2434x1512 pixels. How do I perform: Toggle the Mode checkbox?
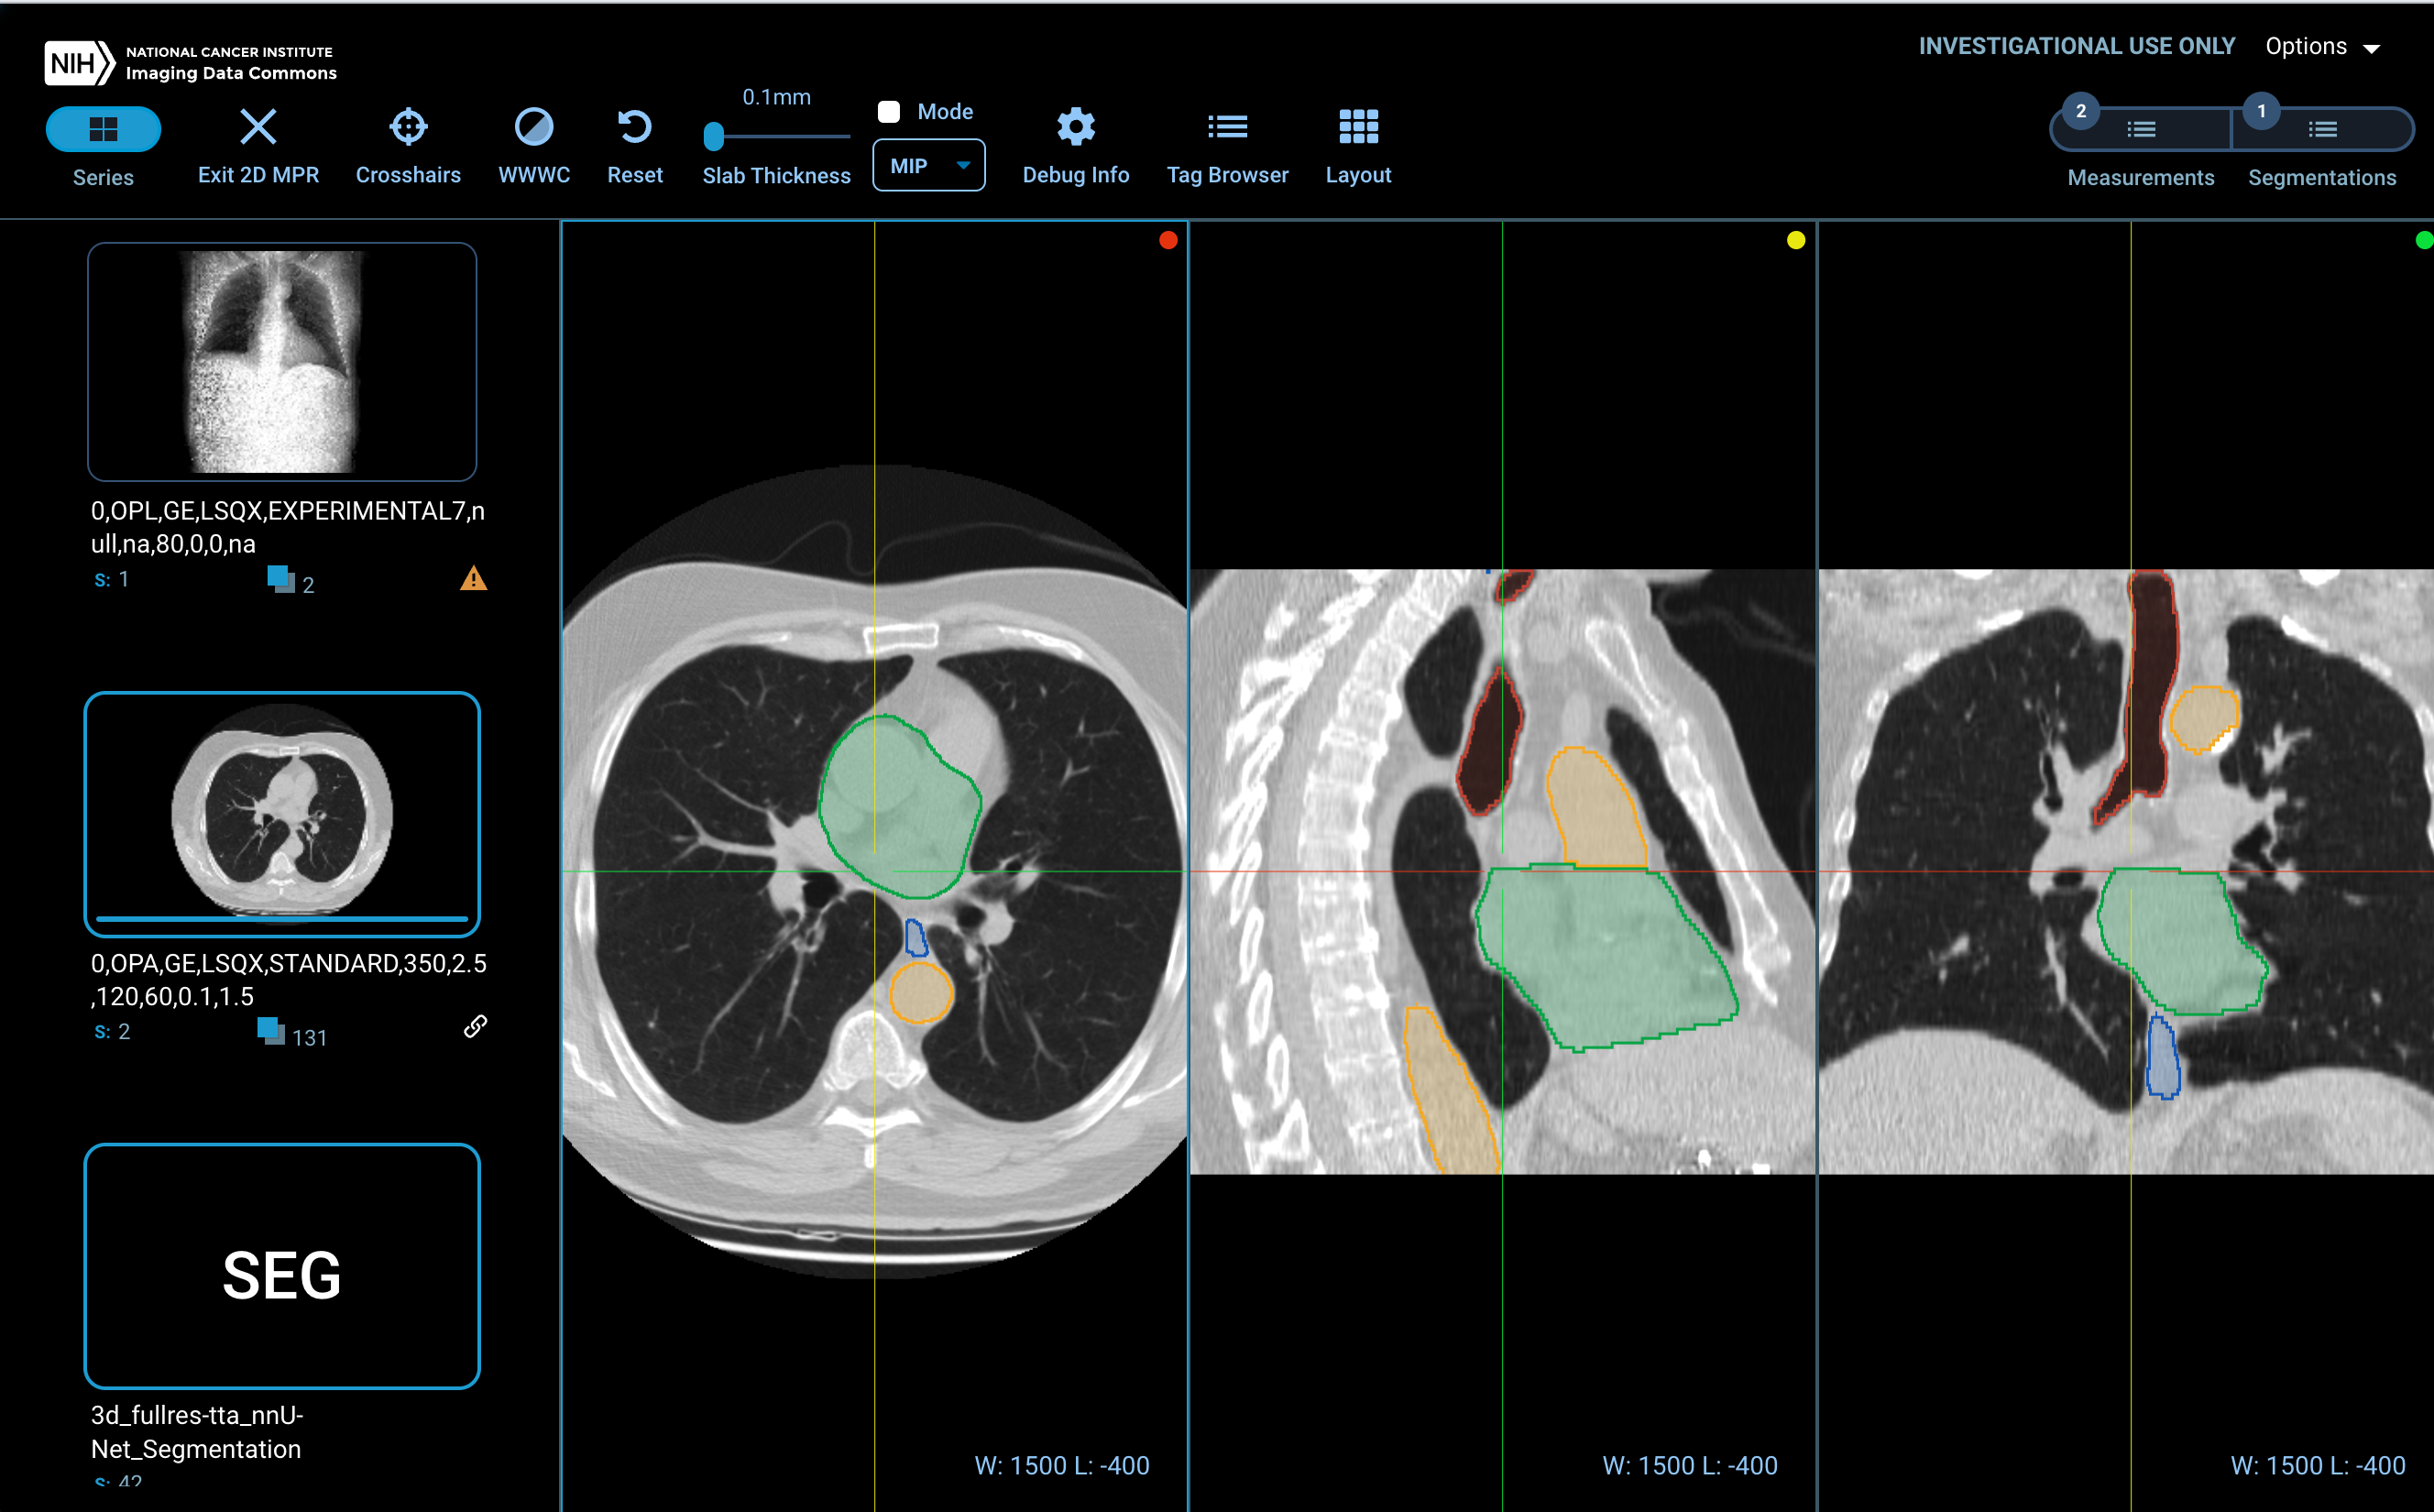888,111
